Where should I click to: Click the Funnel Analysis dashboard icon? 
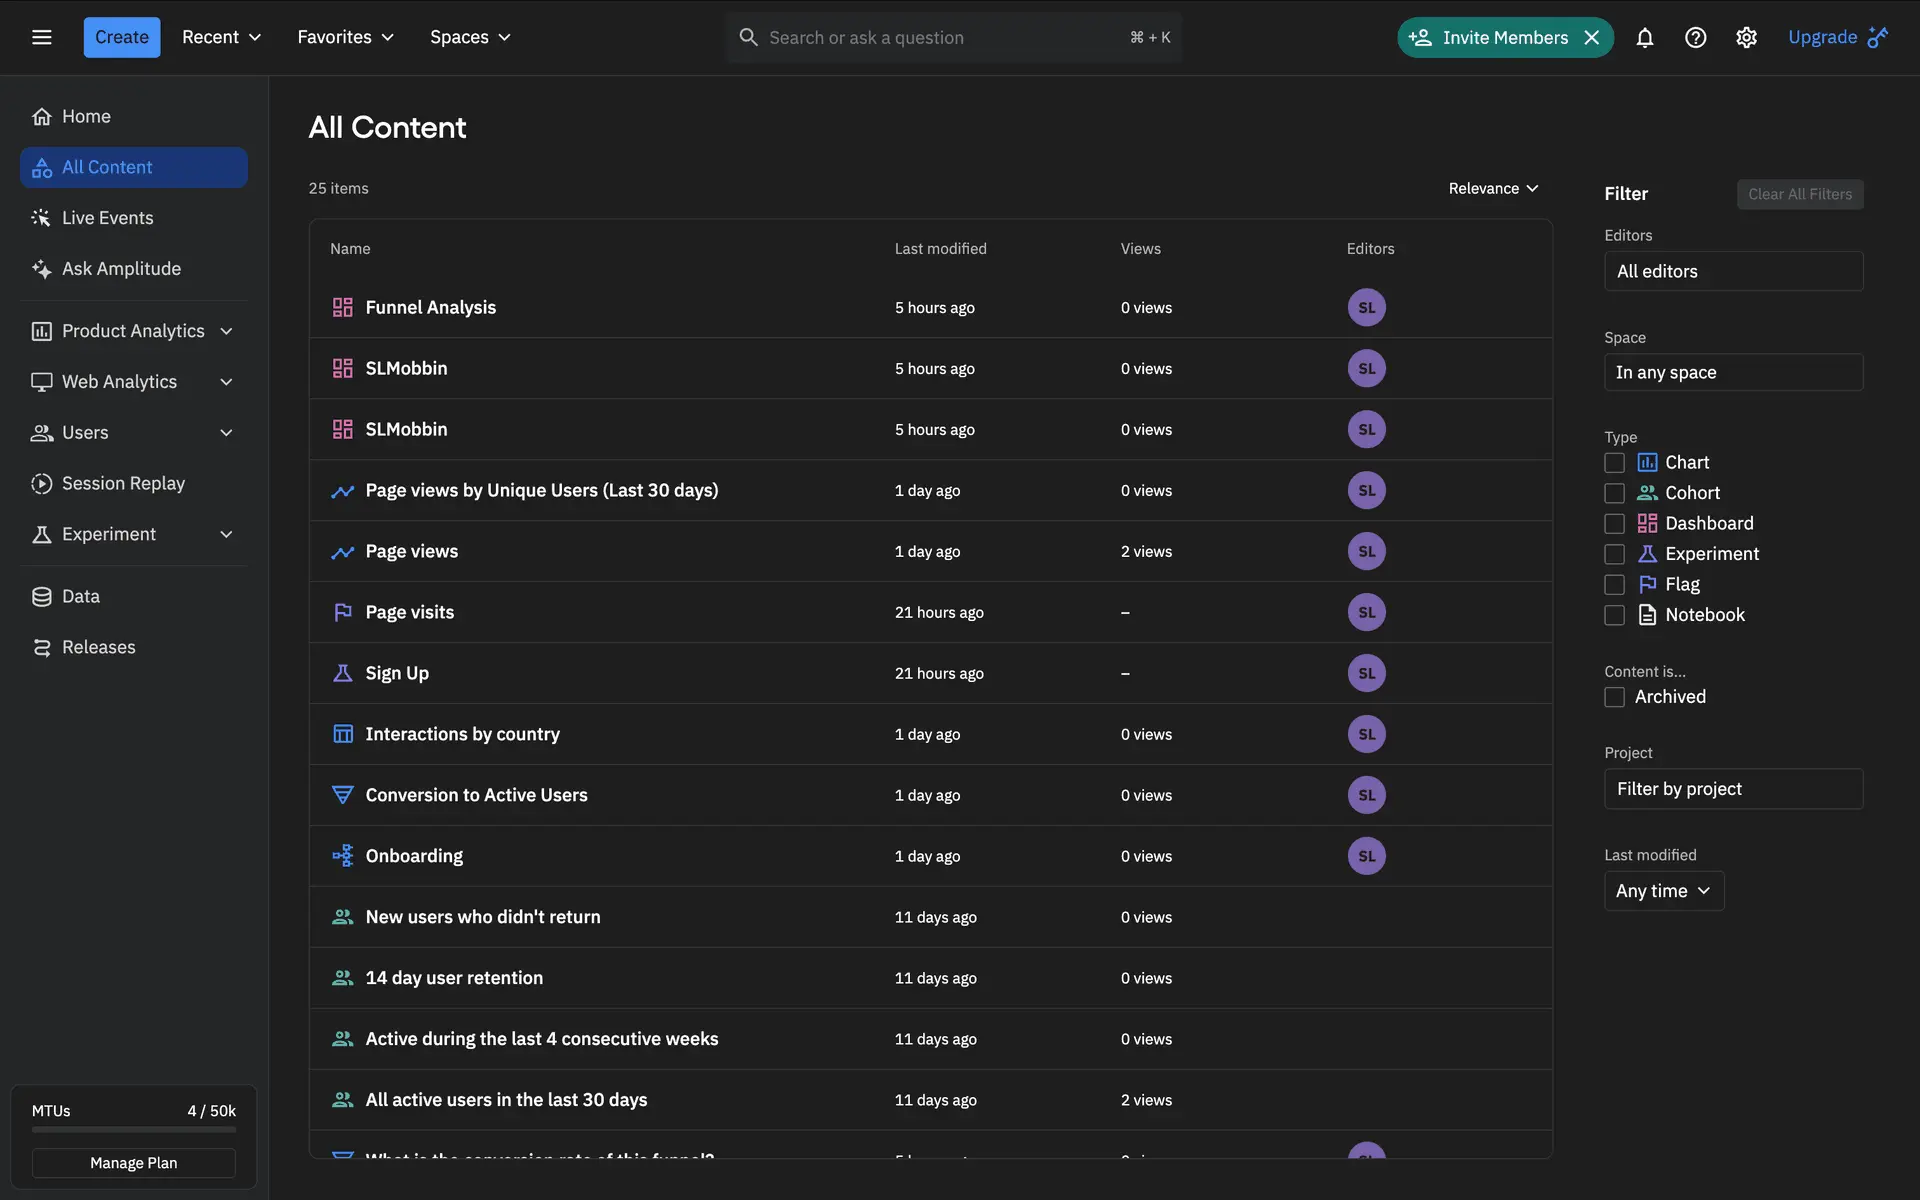(342, 307)
